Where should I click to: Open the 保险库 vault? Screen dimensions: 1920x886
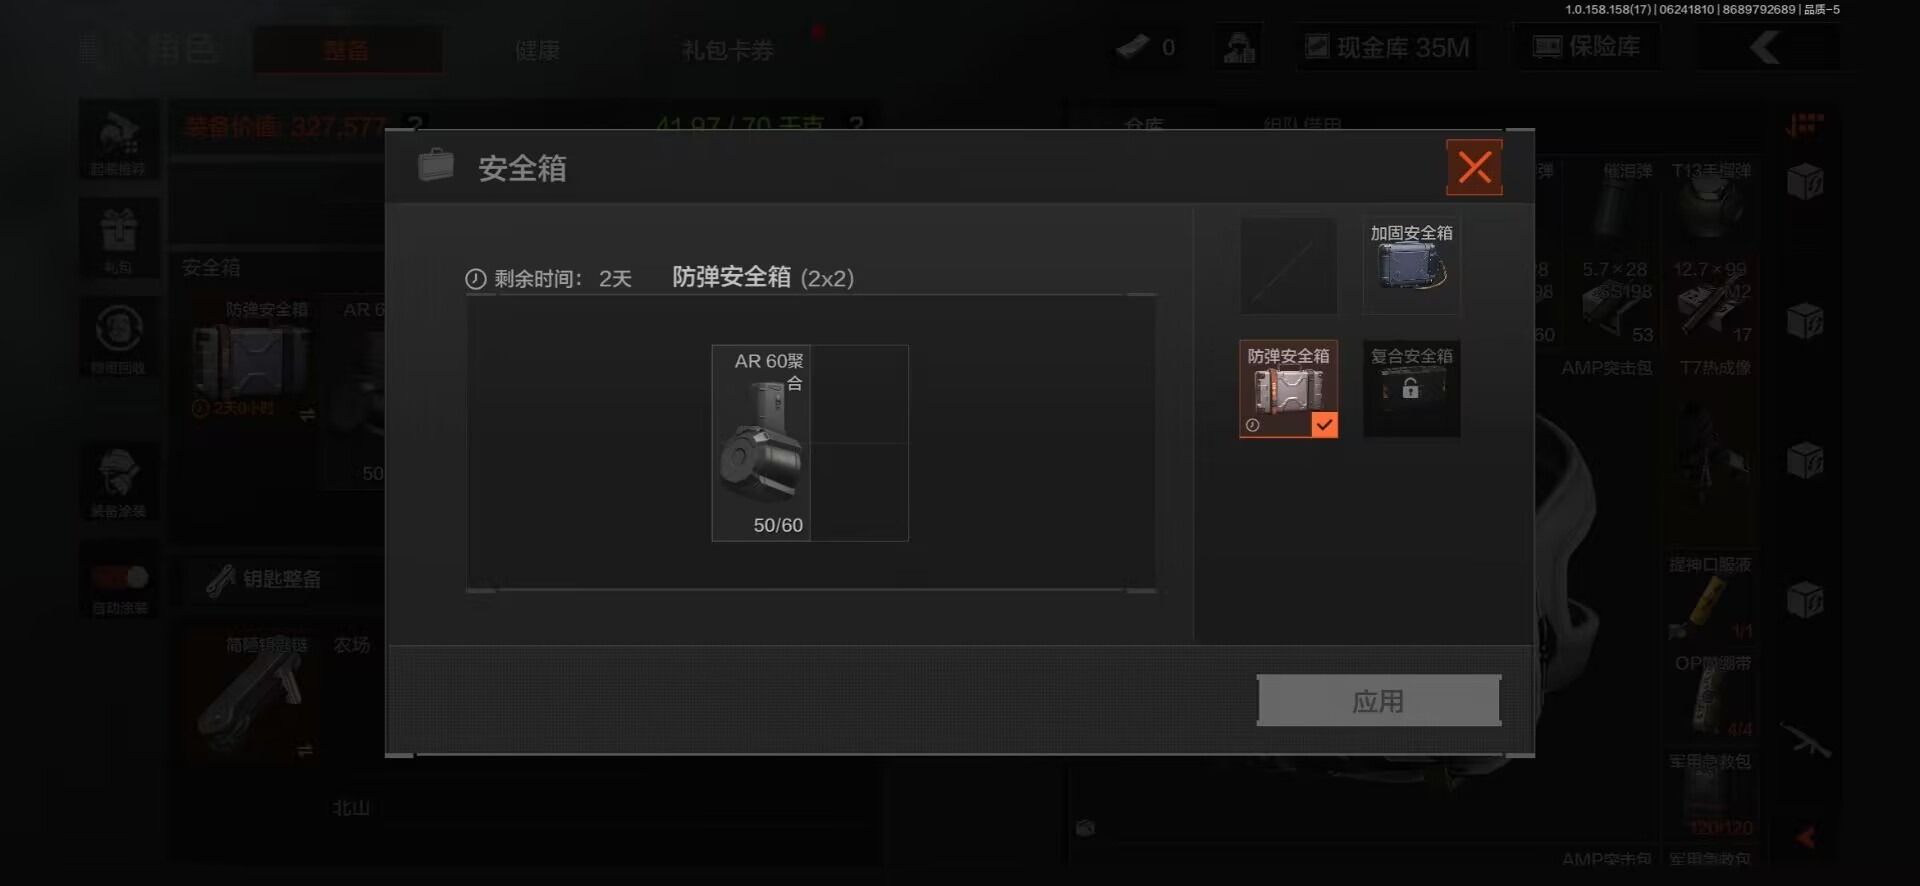point(1587,47)
